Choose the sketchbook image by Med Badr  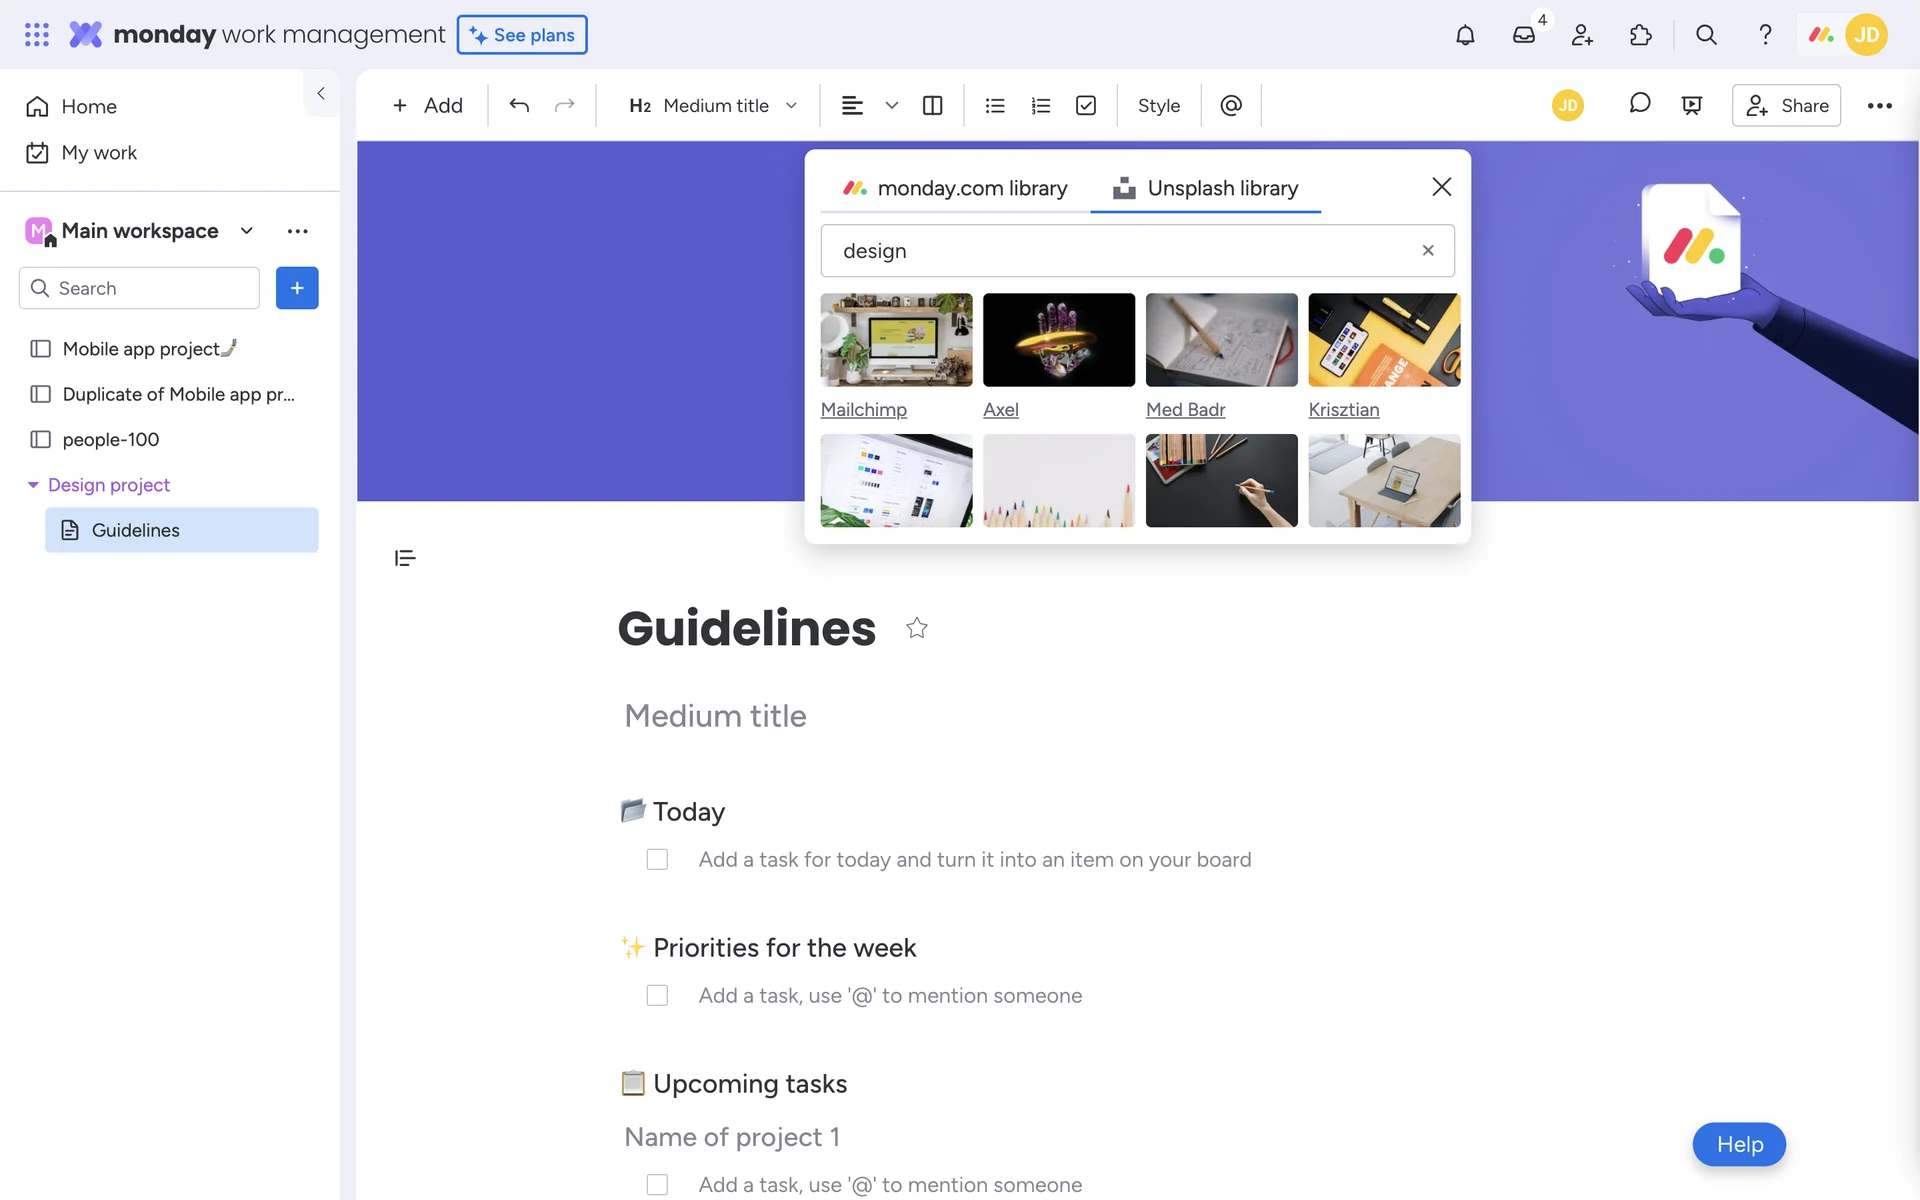click(x=1221, y=339)
